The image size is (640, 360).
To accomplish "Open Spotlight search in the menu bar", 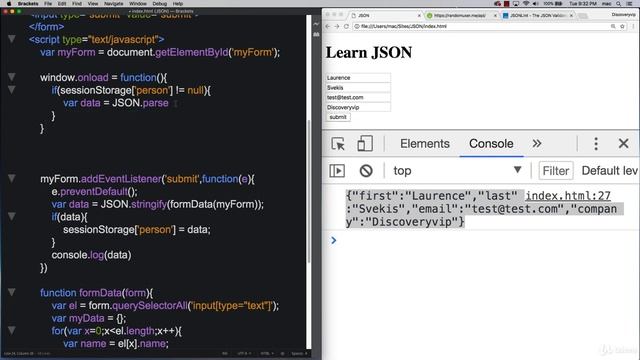I will tap(619, 3).
